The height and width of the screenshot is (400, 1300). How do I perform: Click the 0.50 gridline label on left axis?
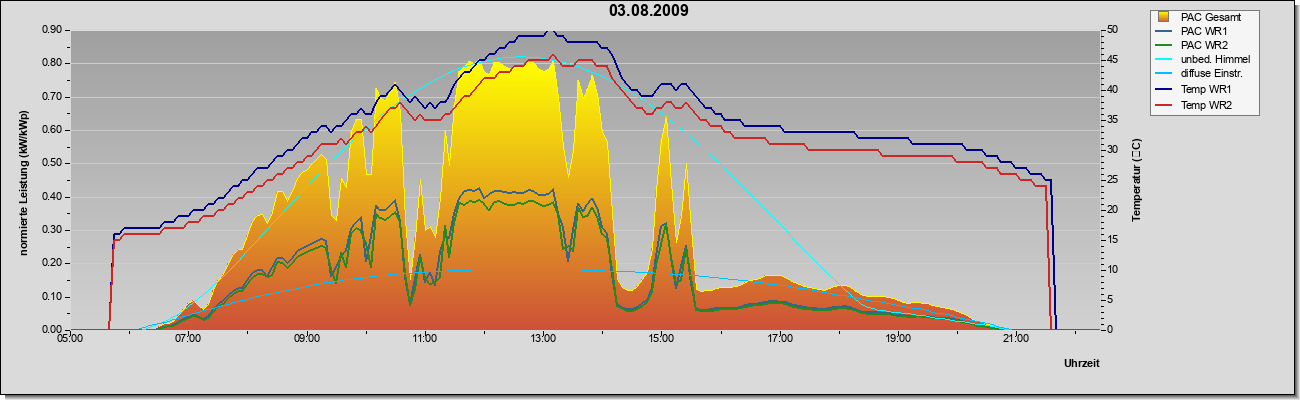pos(52,163)
